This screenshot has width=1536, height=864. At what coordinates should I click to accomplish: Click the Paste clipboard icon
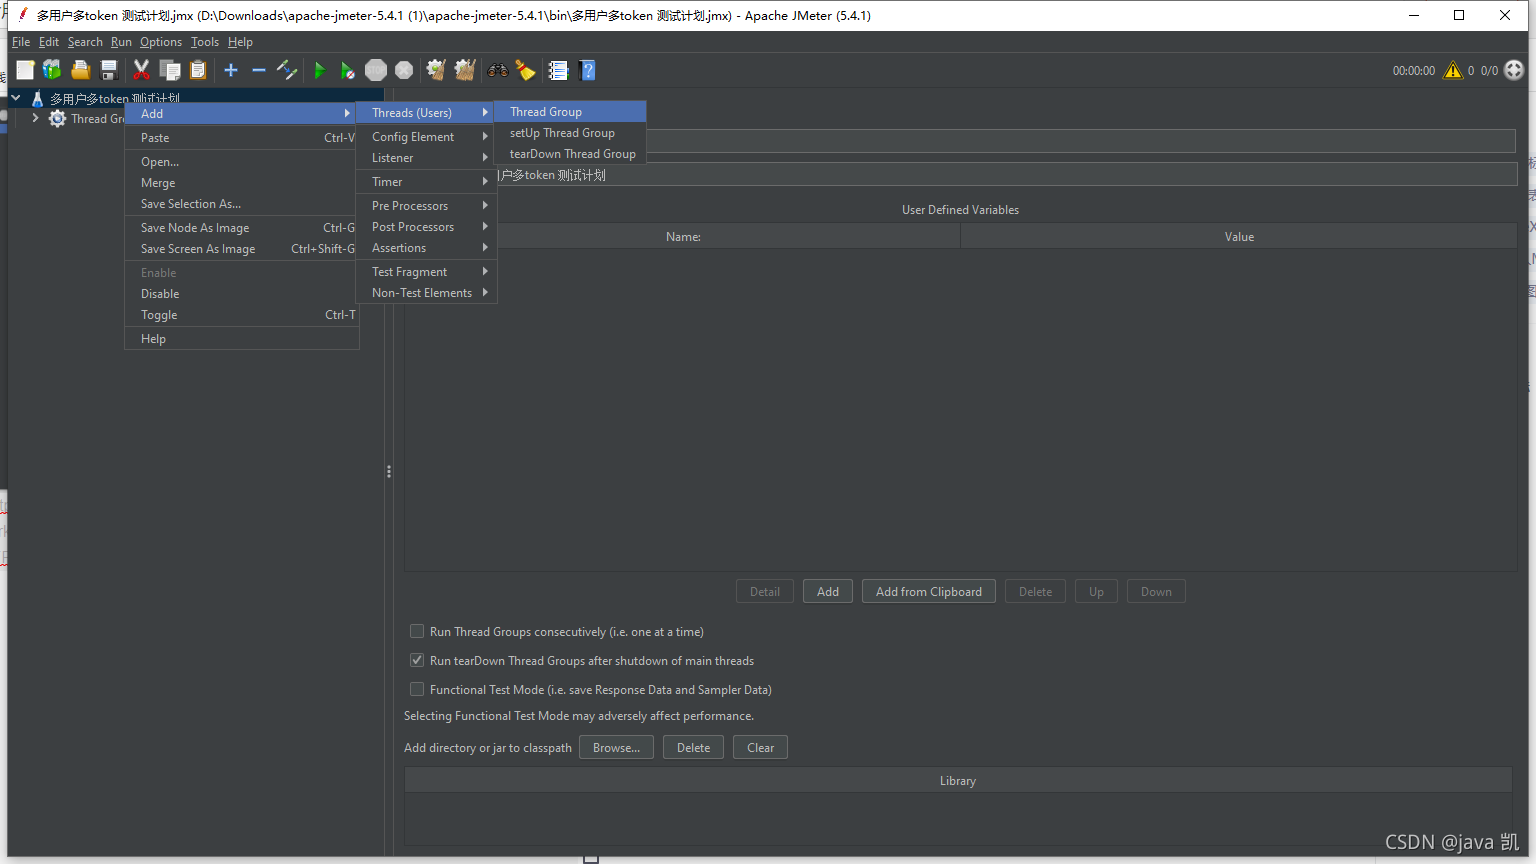tap(198, 70)
